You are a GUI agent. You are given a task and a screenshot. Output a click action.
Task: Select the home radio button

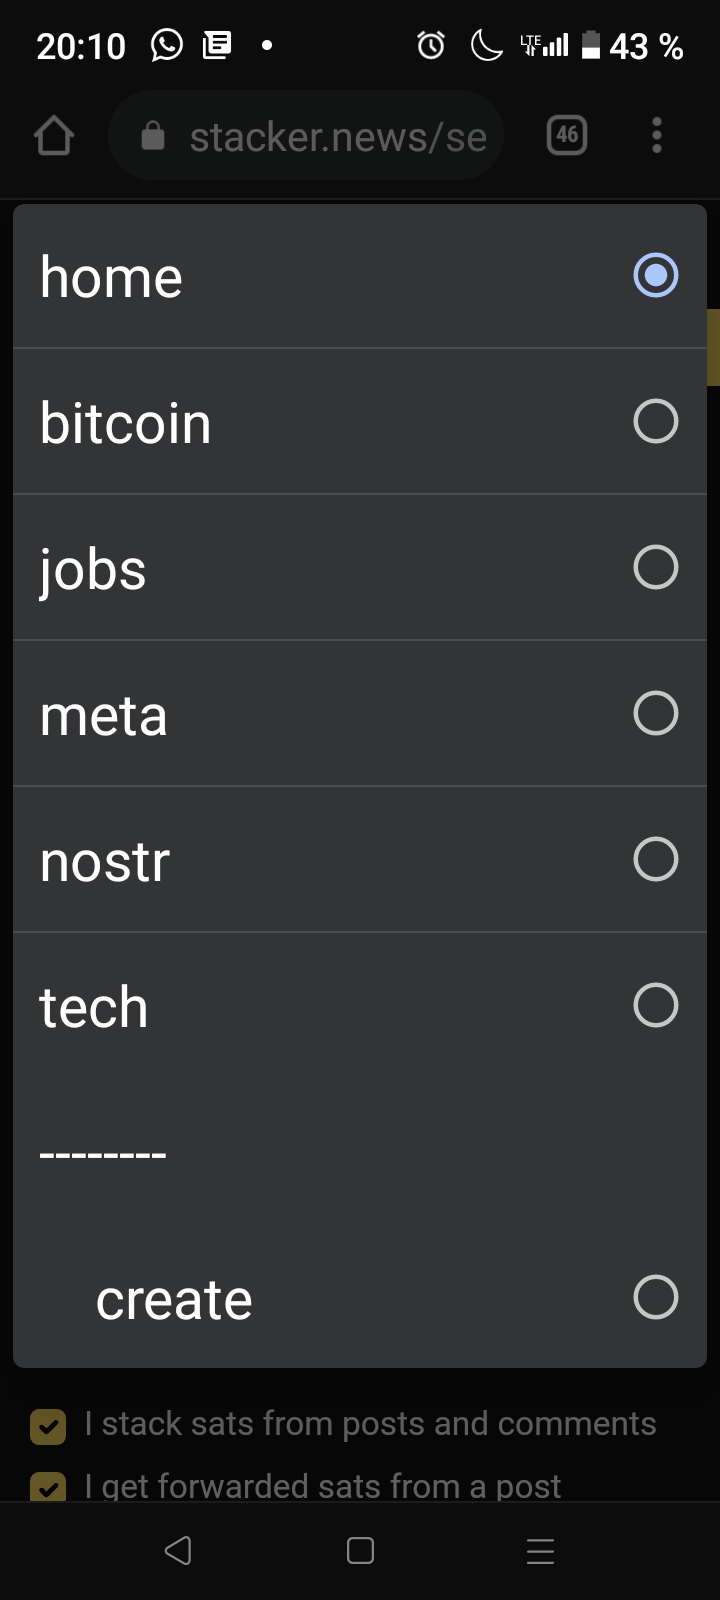tap(655, 276)
